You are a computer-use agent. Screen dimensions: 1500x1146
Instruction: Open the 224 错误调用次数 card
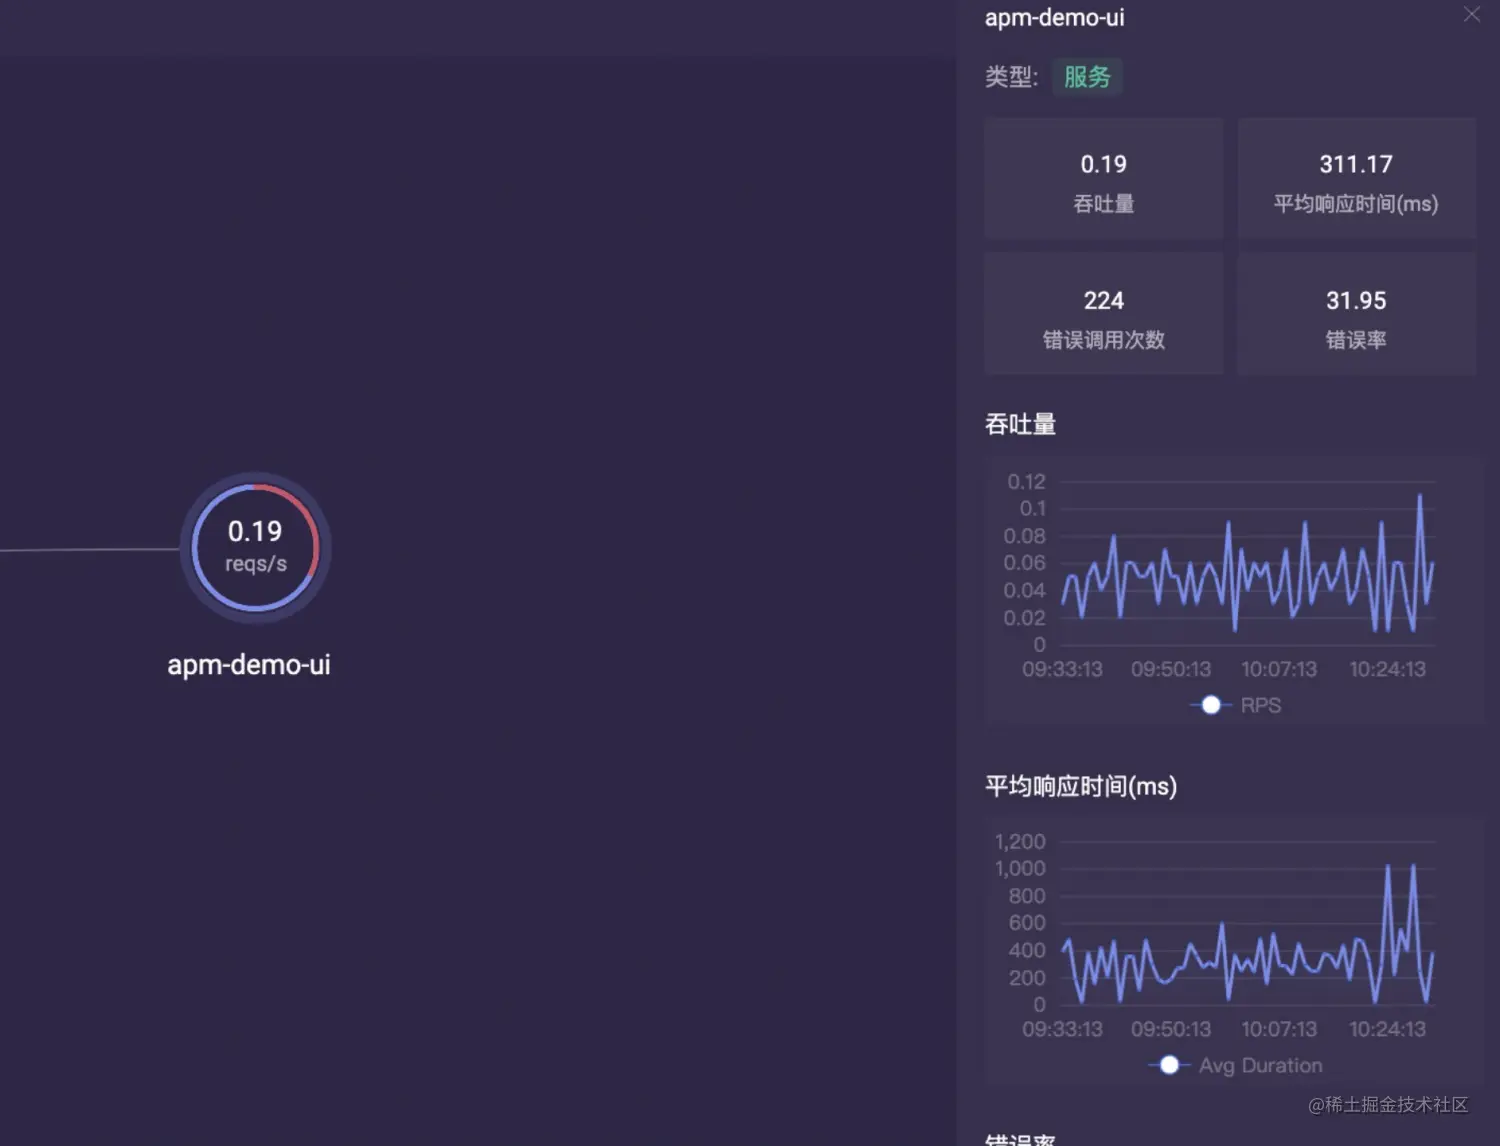1103,314
